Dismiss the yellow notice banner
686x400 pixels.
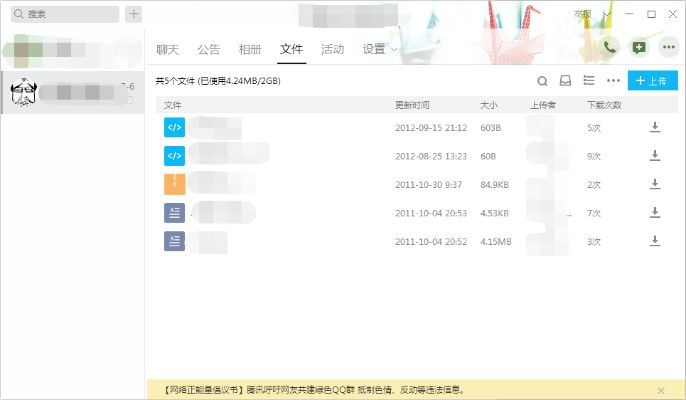pos(661,390)
